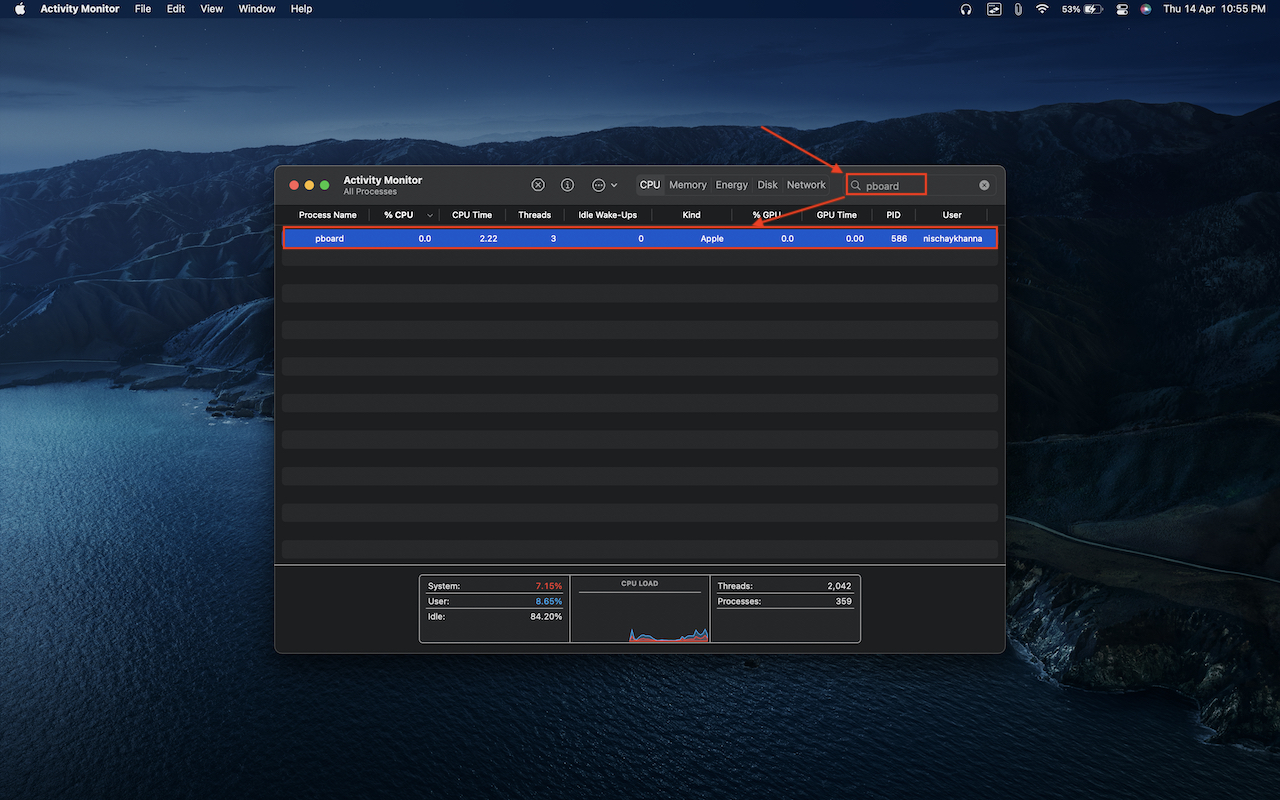Open process info with the i button

click(568, 185)
